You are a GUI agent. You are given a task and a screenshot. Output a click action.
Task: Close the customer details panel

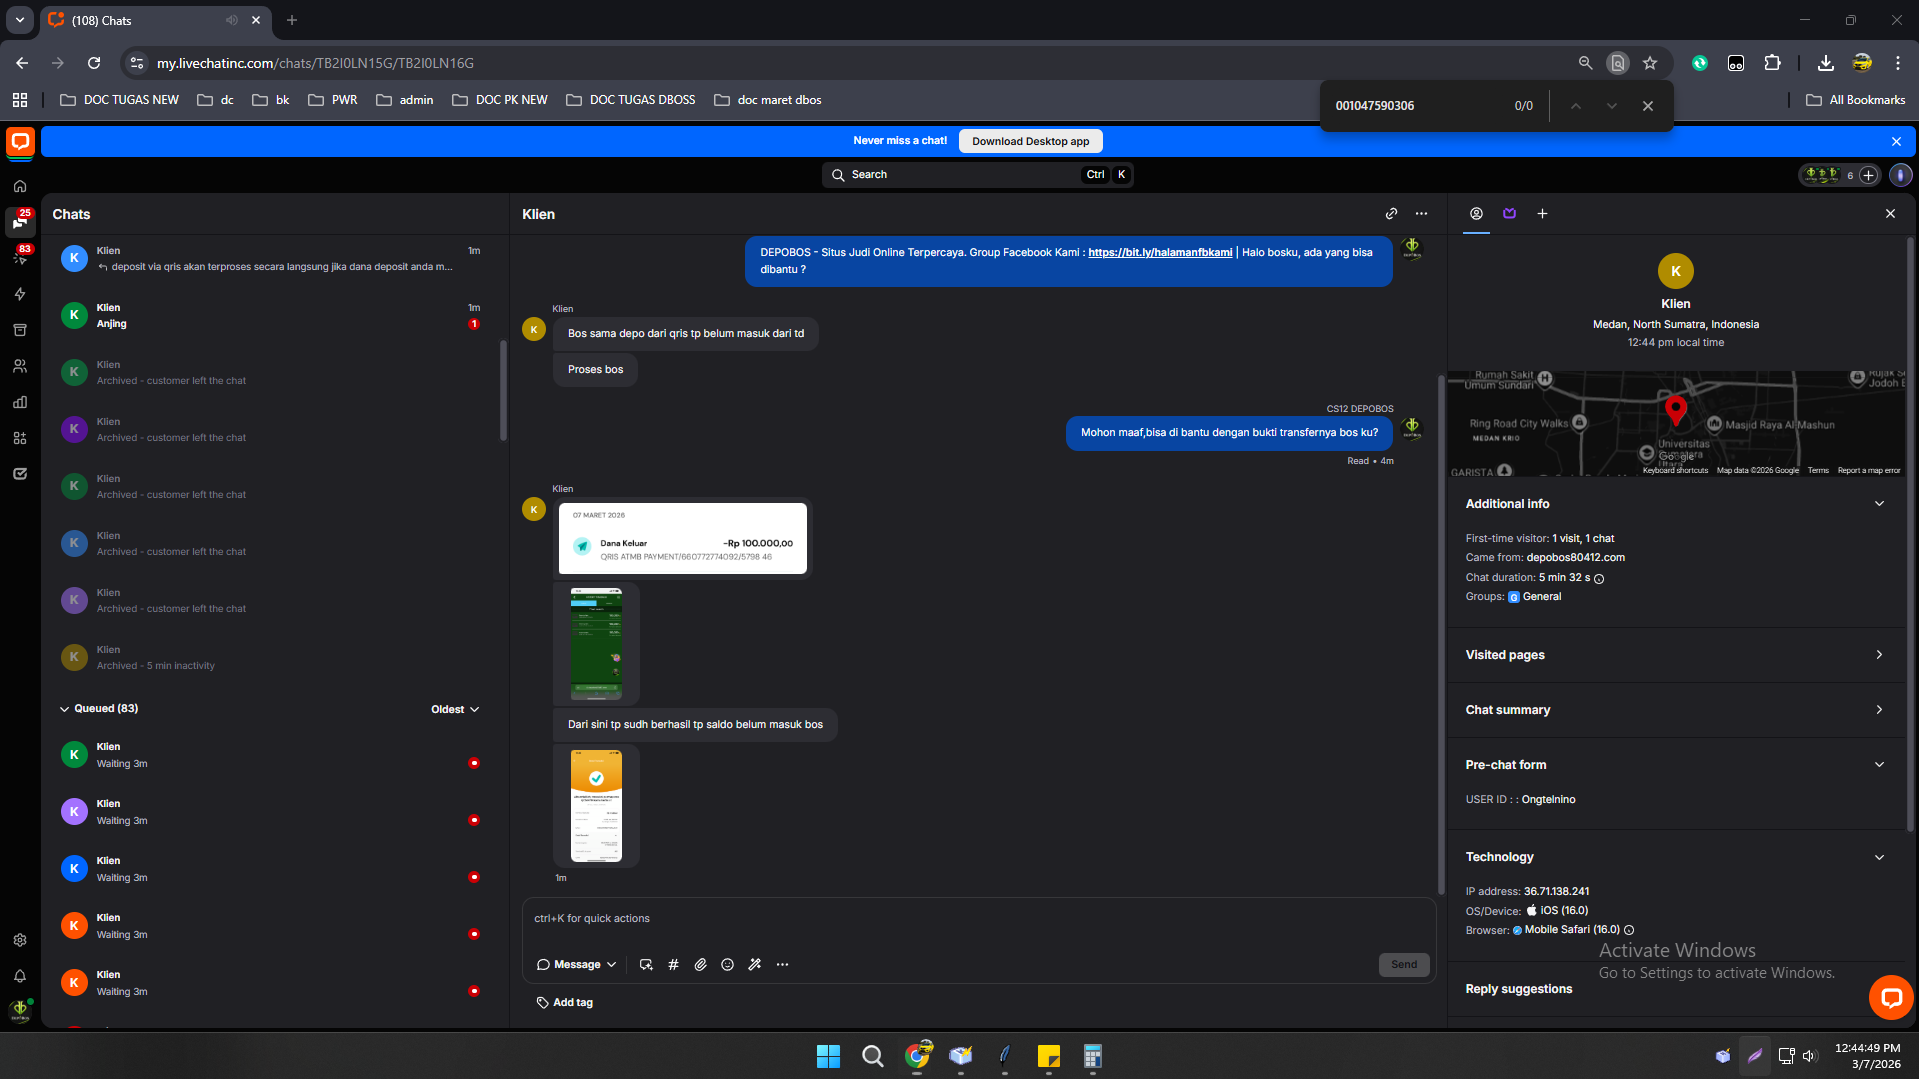[1890, 214]
